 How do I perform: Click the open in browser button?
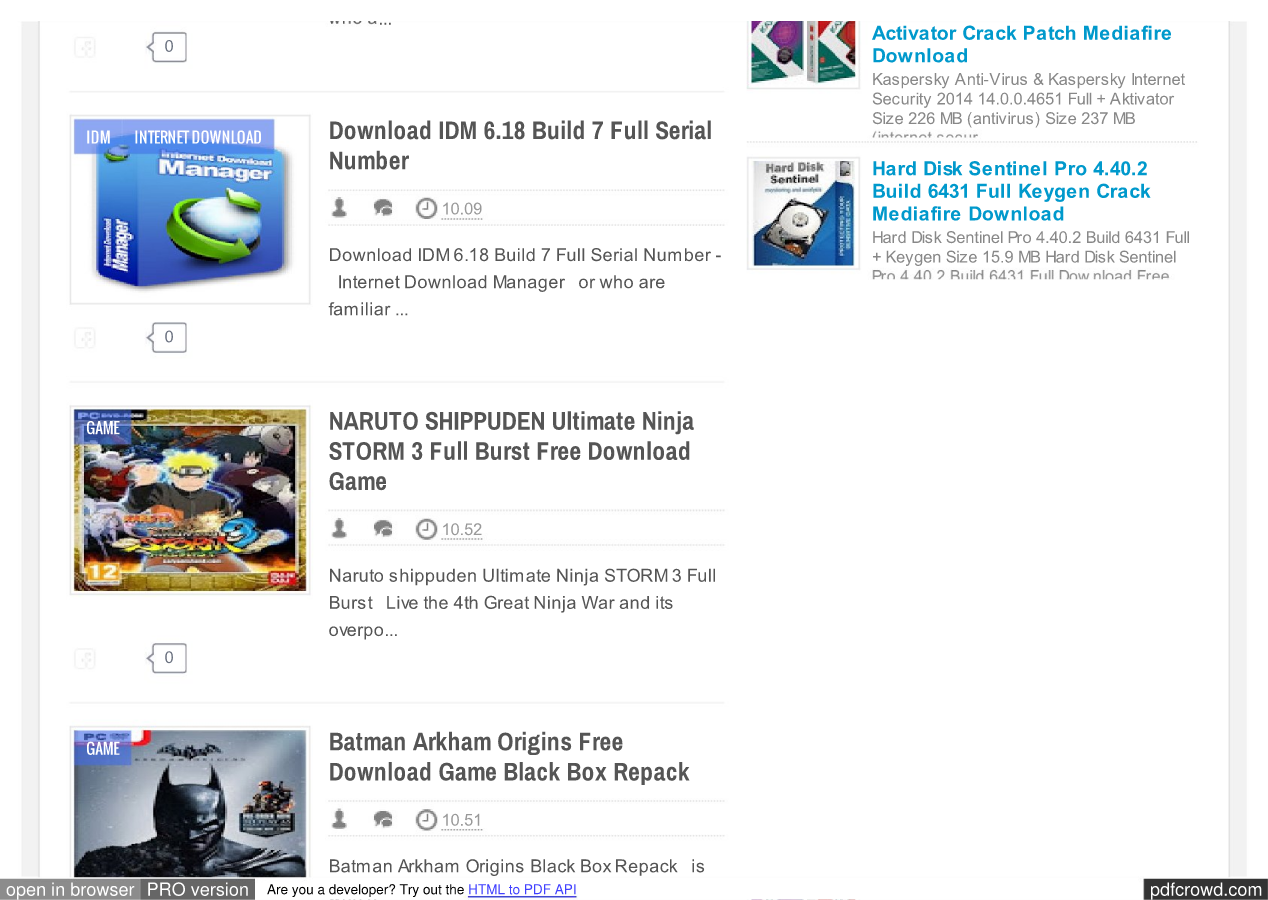(70, 890)
